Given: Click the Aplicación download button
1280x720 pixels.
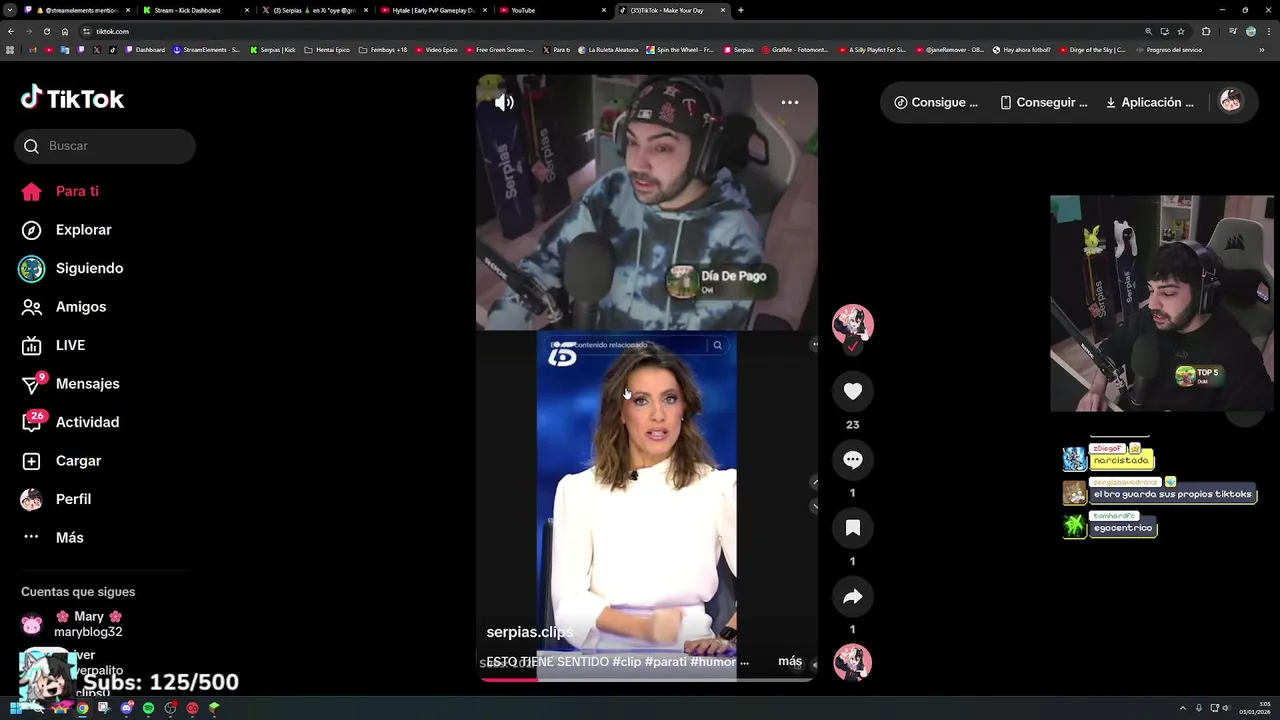Looking at the screenshot, I should (x=1149, y=102).
